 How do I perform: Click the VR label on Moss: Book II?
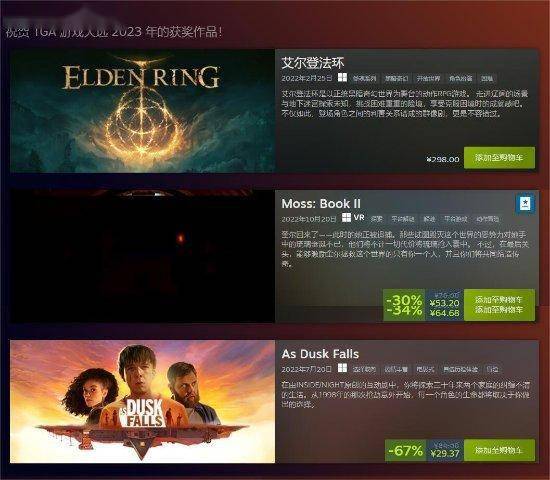point(359,218)
